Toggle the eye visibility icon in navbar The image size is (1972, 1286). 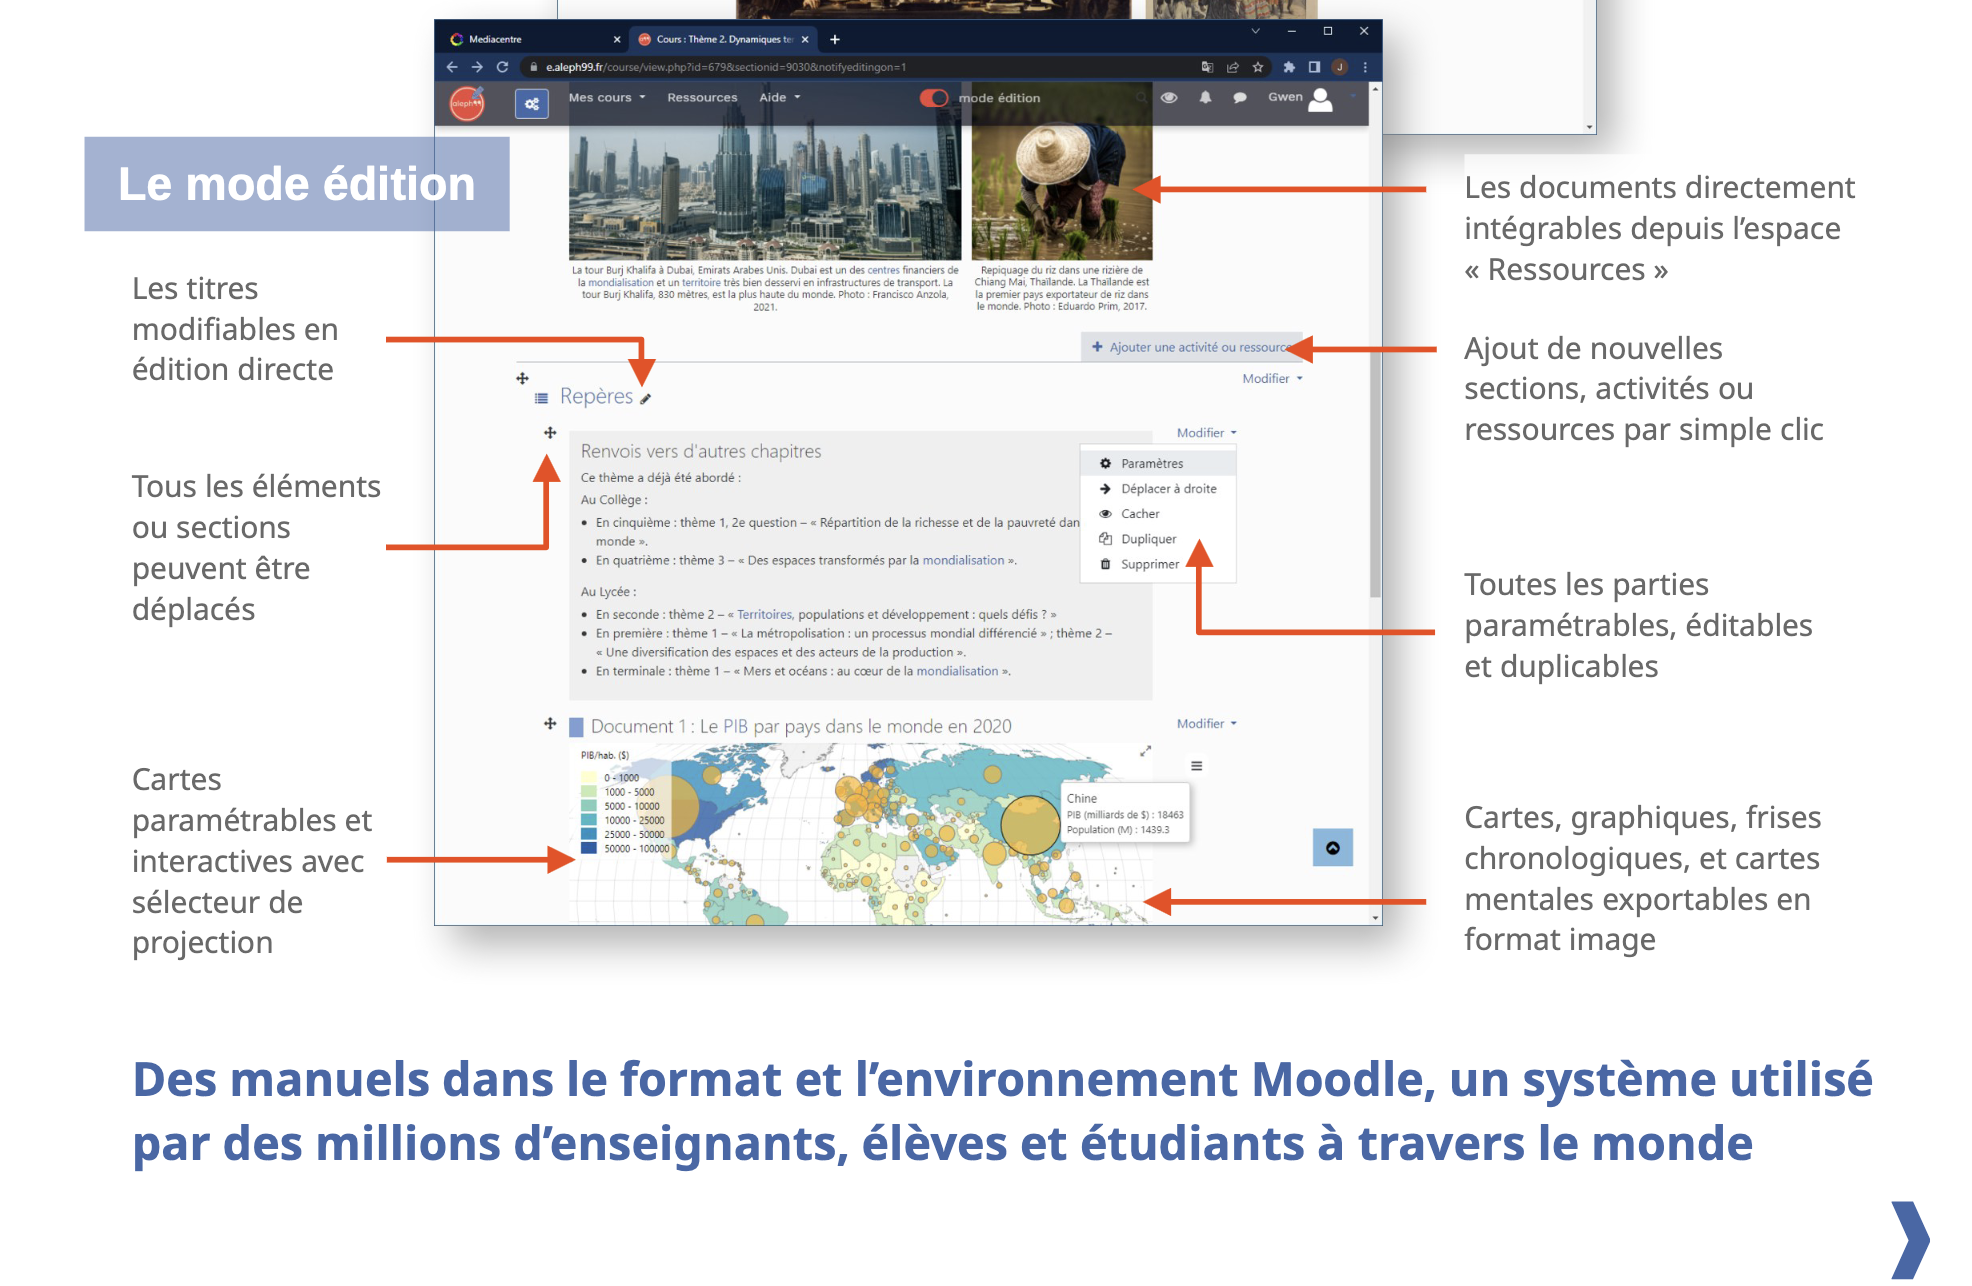[1169, 98]
